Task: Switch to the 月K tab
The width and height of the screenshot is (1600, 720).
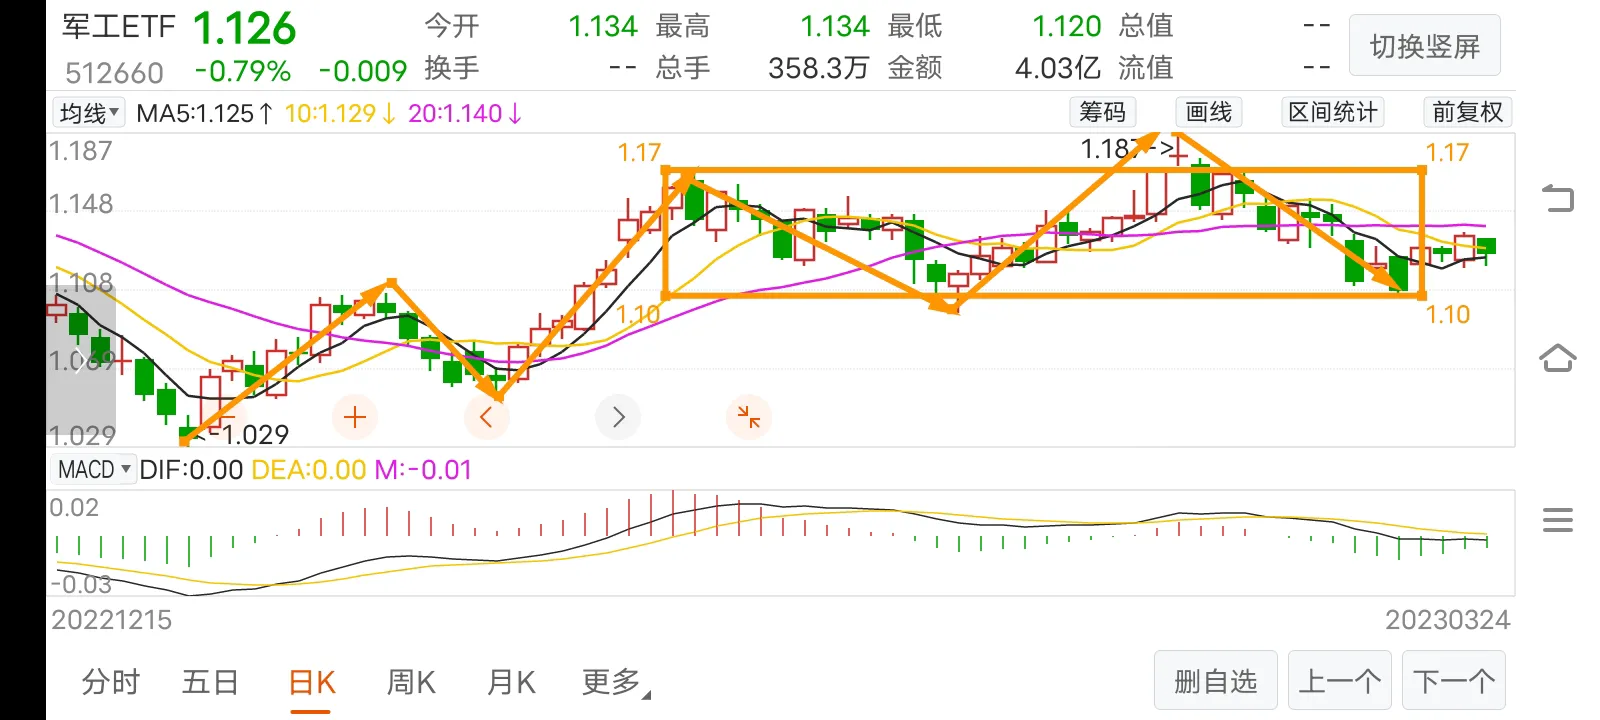Action: (511, 682)
